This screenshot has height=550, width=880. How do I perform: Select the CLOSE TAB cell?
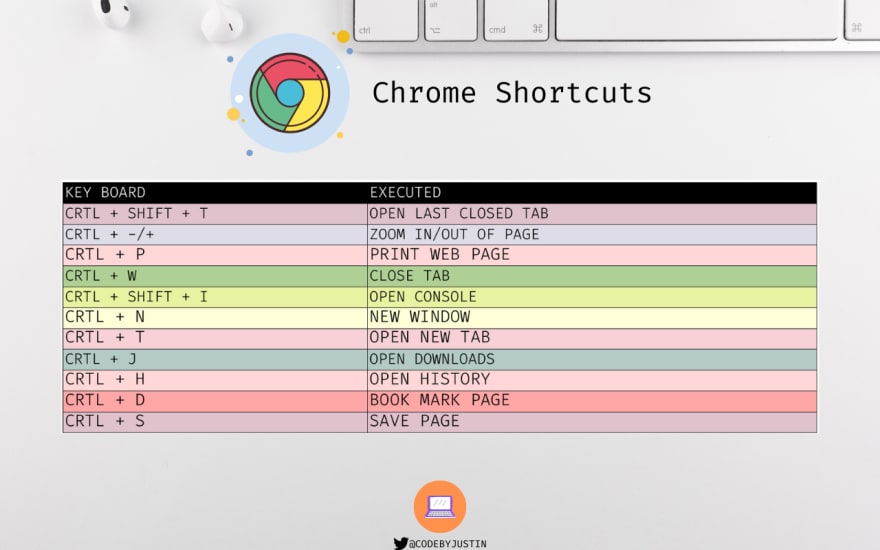tap(592, 276)
